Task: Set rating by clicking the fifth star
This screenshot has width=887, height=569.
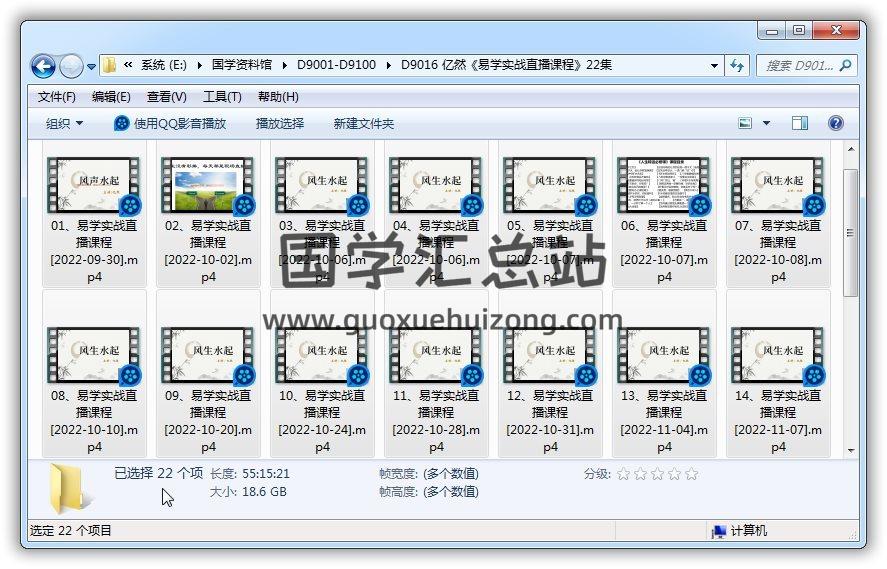Action: point(691,474)
